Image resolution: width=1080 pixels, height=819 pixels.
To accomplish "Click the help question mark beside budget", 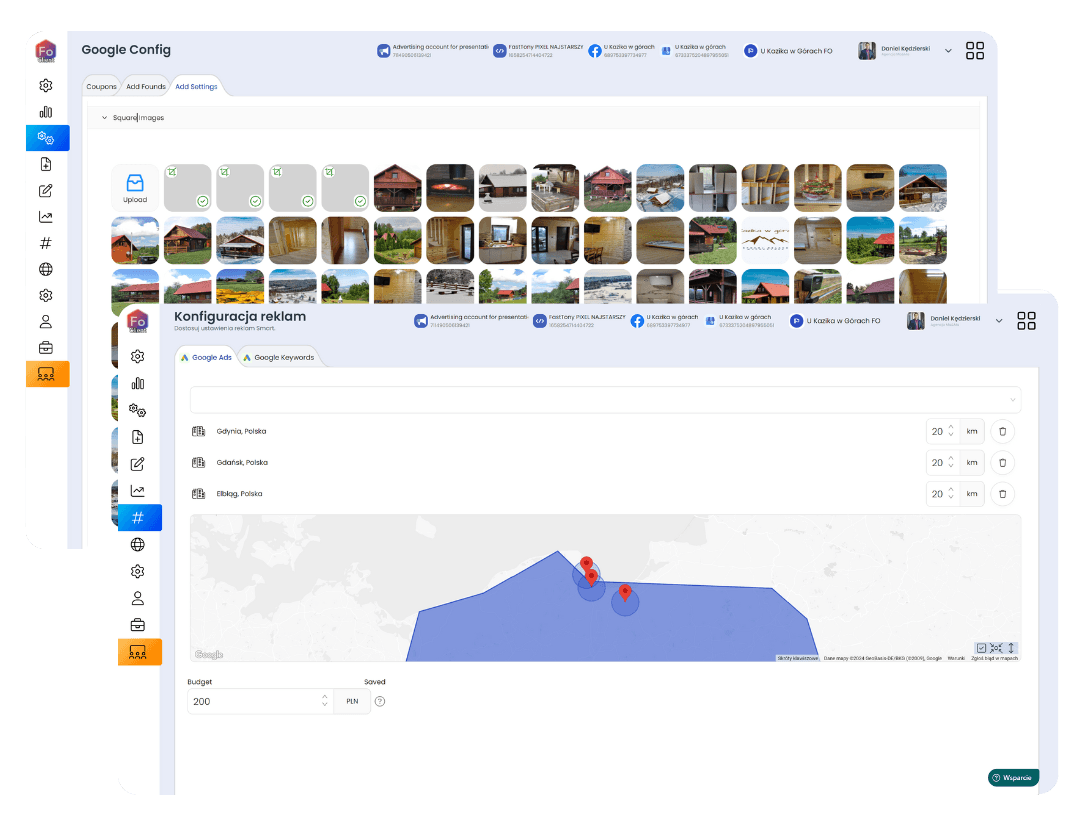I will point(380,701).
